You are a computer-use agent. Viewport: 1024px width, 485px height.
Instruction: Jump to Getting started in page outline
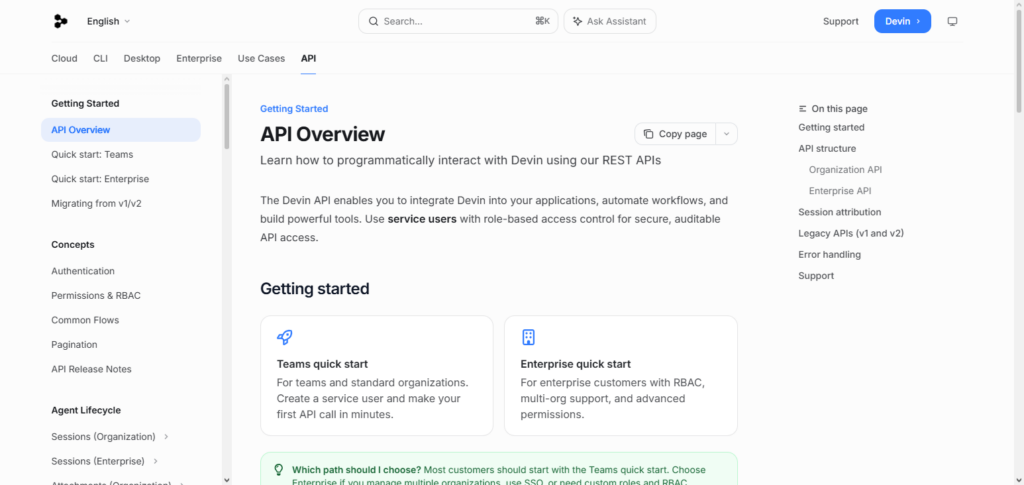click(831, 127)
